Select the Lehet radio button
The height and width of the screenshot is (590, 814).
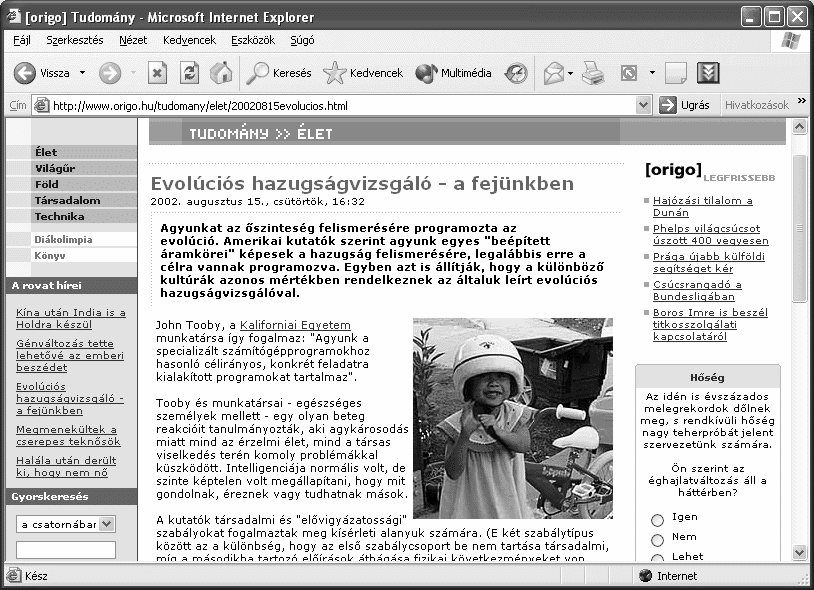657,558
